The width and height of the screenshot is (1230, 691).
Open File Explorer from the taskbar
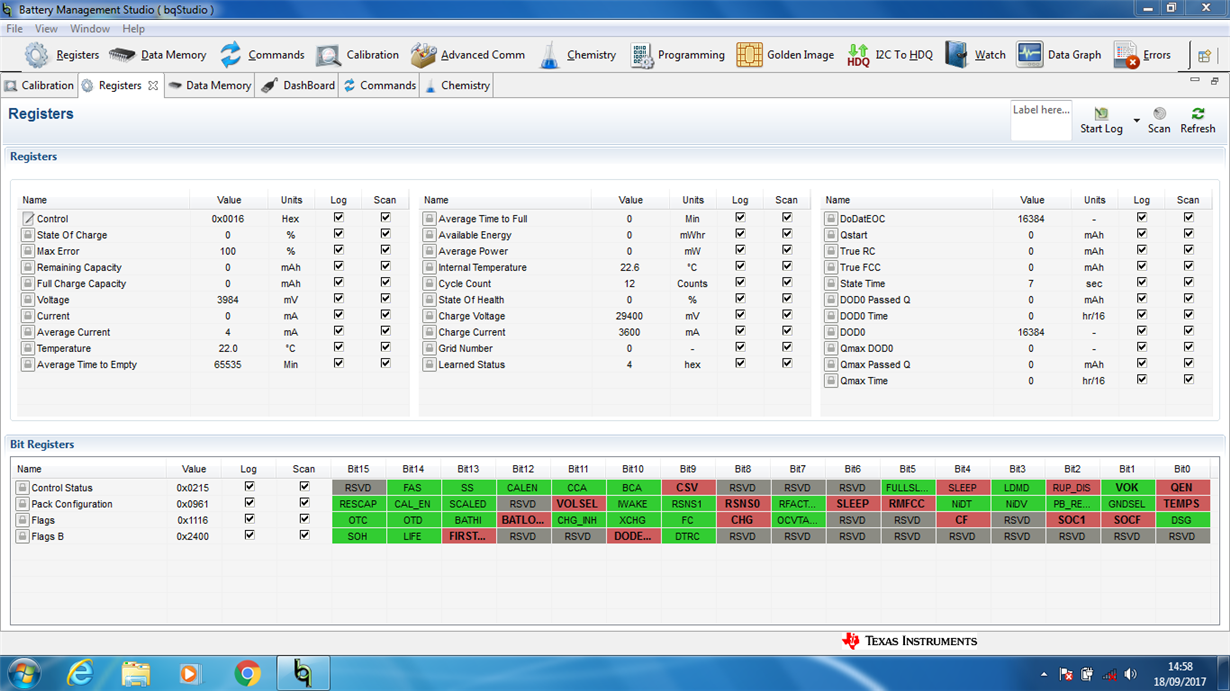point(136,673)
